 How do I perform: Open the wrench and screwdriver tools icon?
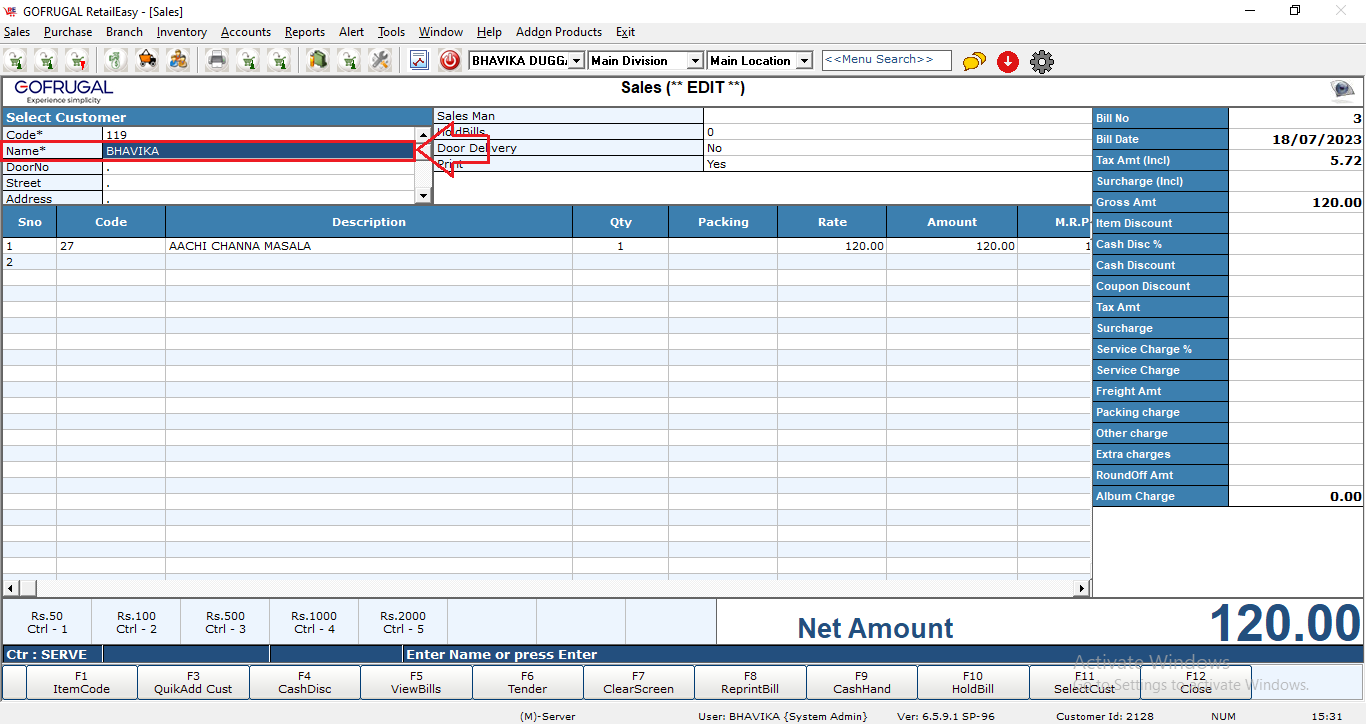(380, 61)
